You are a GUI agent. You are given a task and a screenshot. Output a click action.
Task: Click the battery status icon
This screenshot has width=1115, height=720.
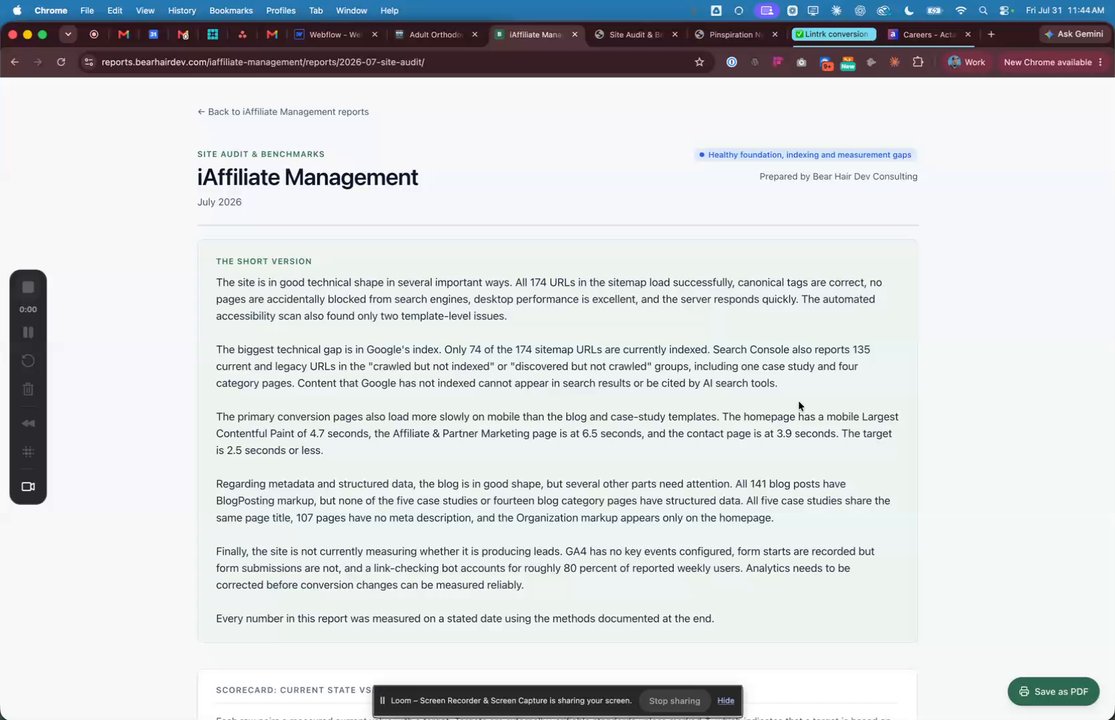pyautogui.click(x=934, y=11)
